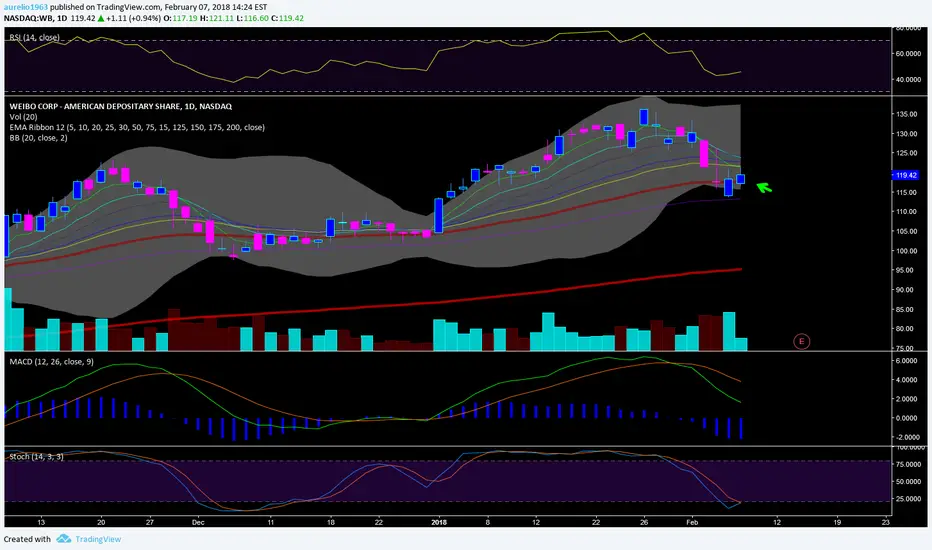Click the O:117.19 open value
This screenshot has height=550, width=932.
[x=181, y=18]
